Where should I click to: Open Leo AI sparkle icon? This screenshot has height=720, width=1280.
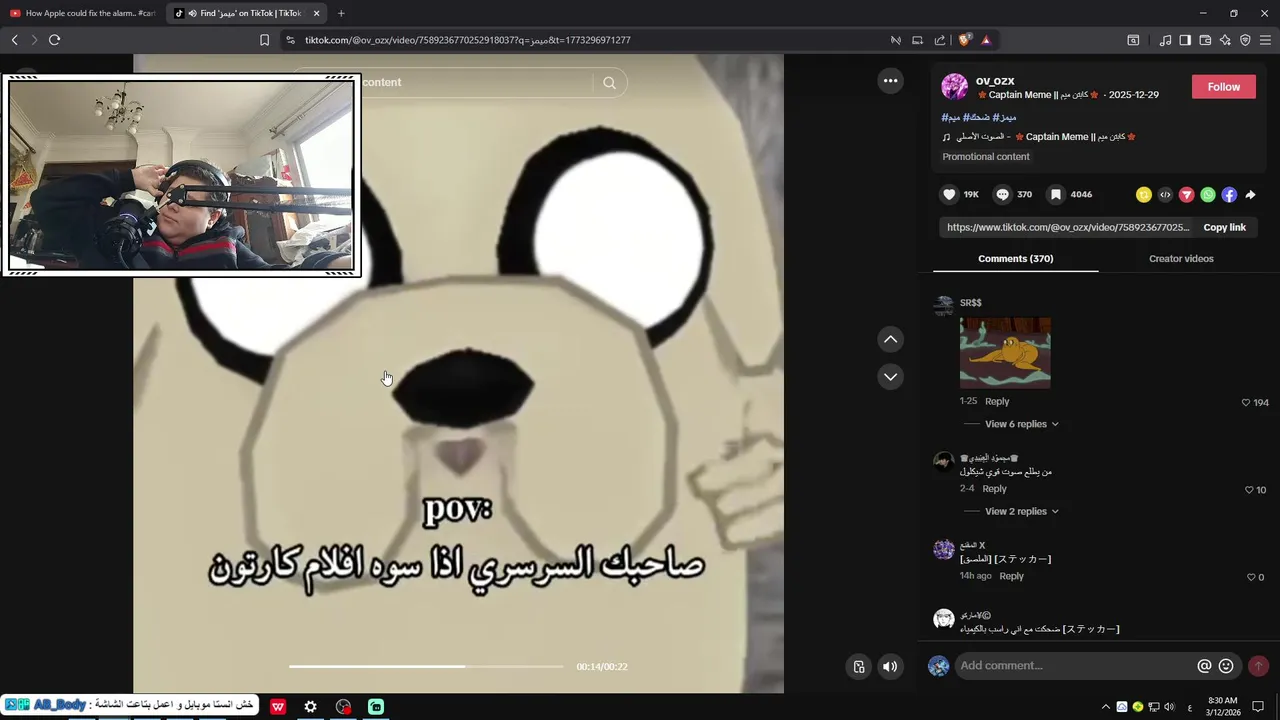coord(1225,40)
